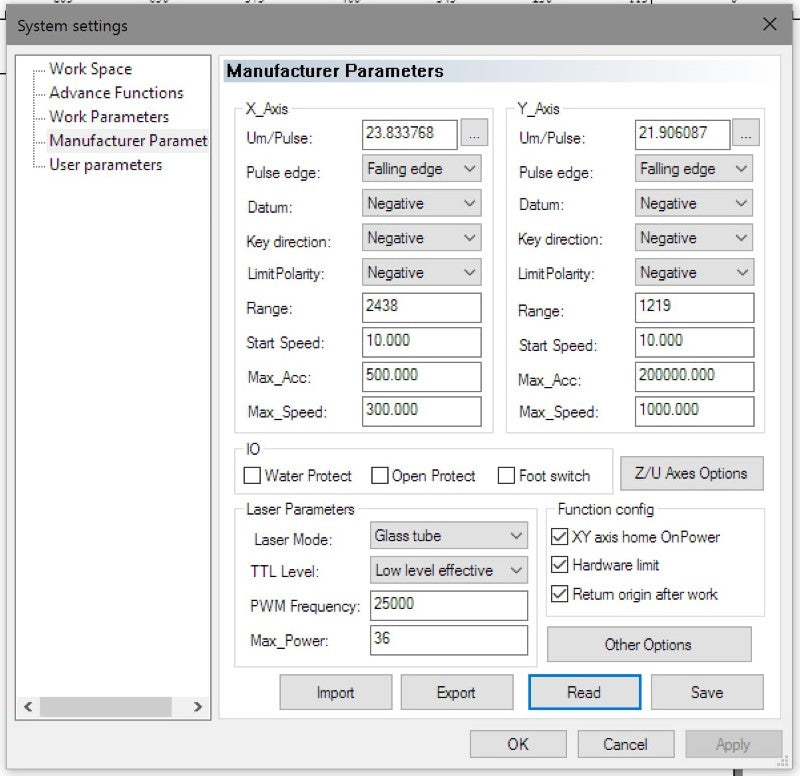Open User parameters in the sidebar
This screenshot has height=776, width=800.
[x=105, y=165]
